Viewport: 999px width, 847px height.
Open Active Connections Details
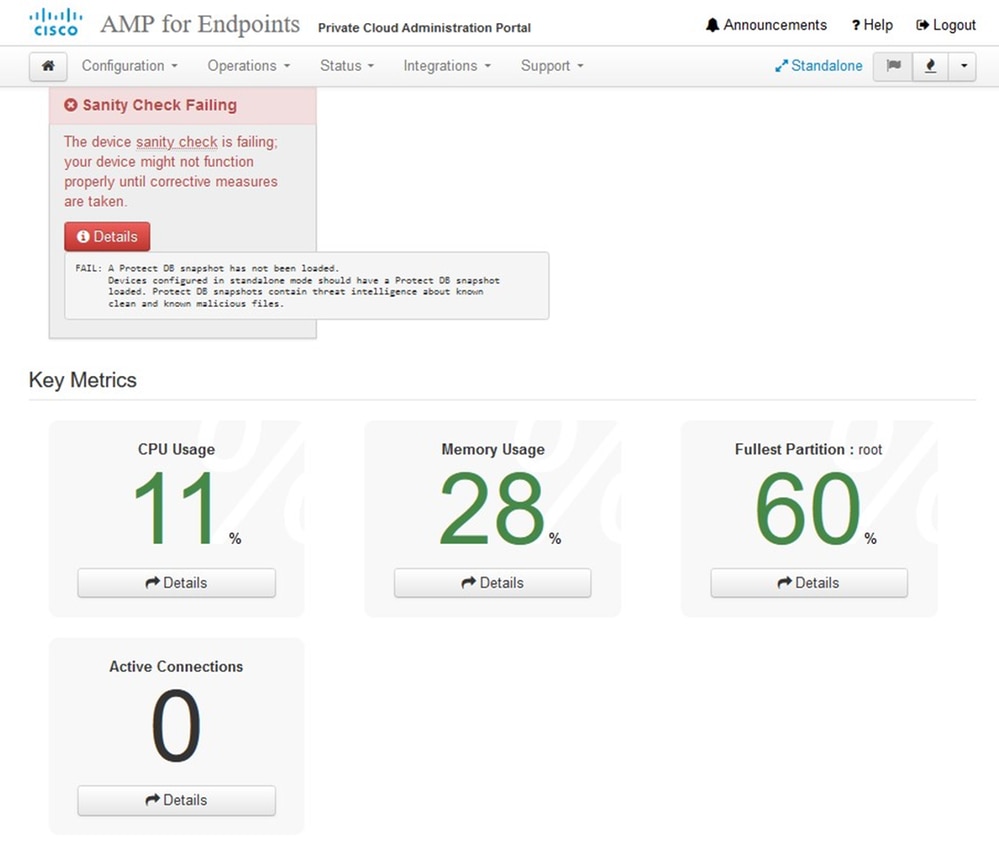pyautogui.click(x=176, y=800)
